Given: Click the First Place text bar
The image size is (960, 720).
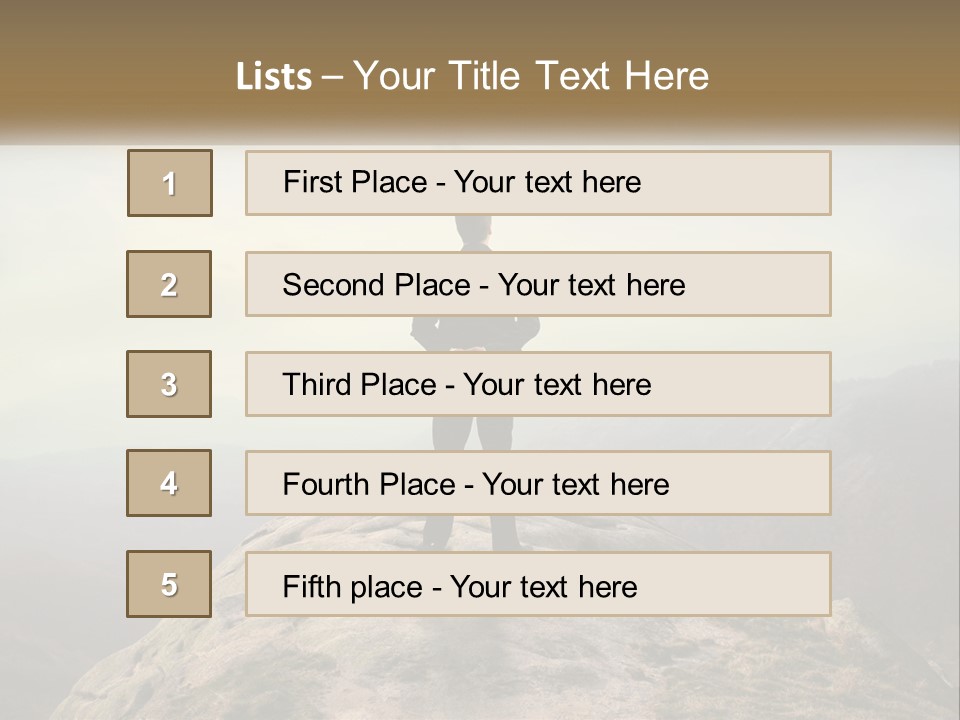Looking at the screenshot, I should click(538, 183).
